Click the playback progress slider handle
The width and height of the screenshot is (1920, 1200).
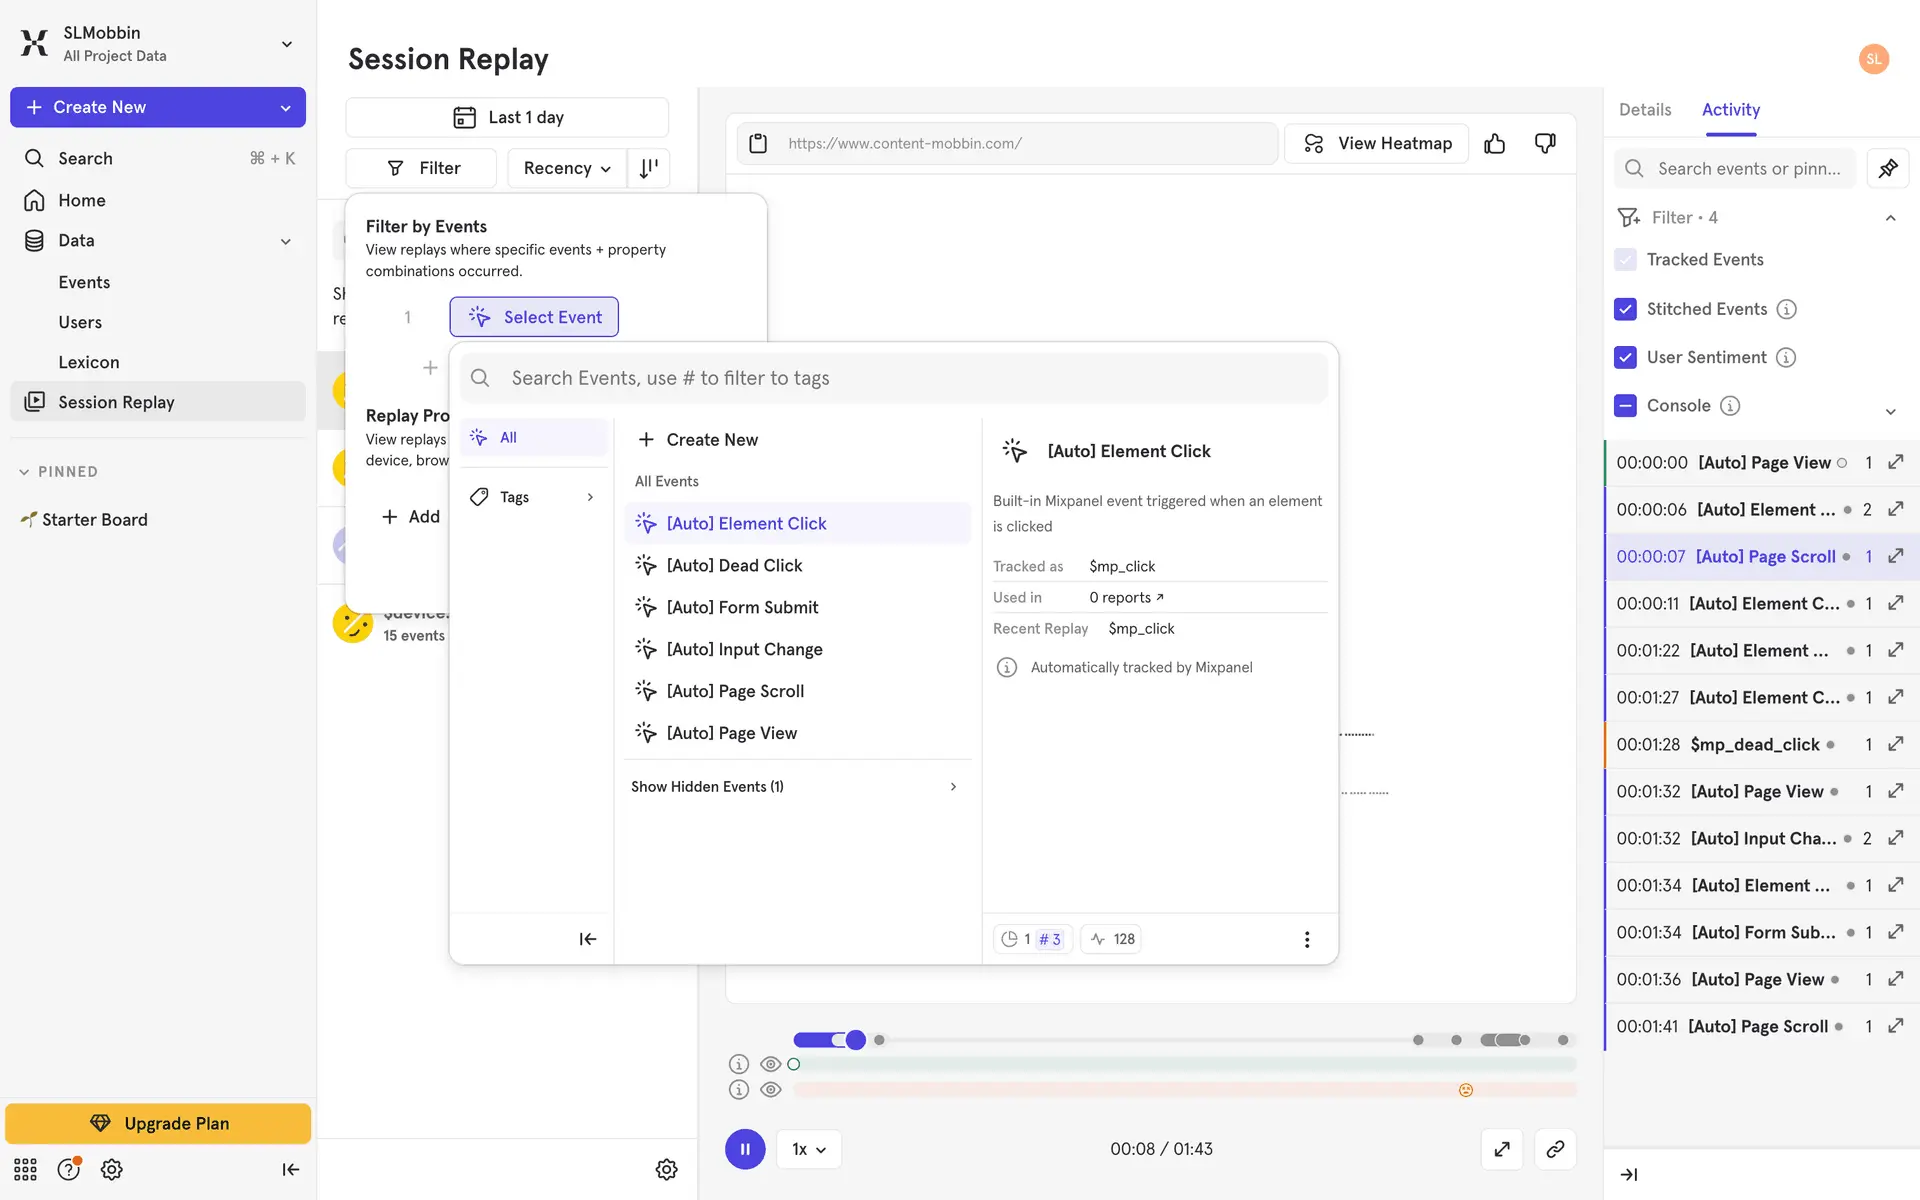[x=855, y=1040]
